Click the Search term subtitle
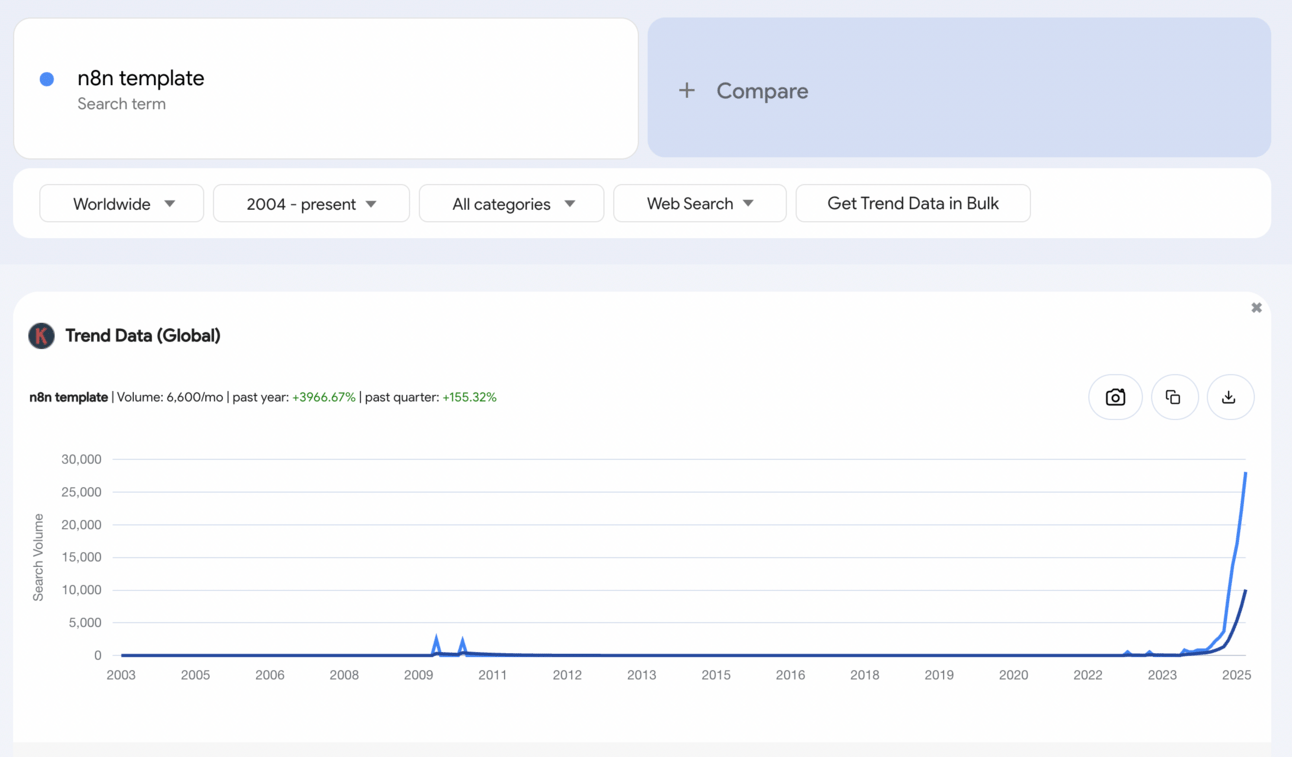The image size is (1292, 757). (122, 104)
